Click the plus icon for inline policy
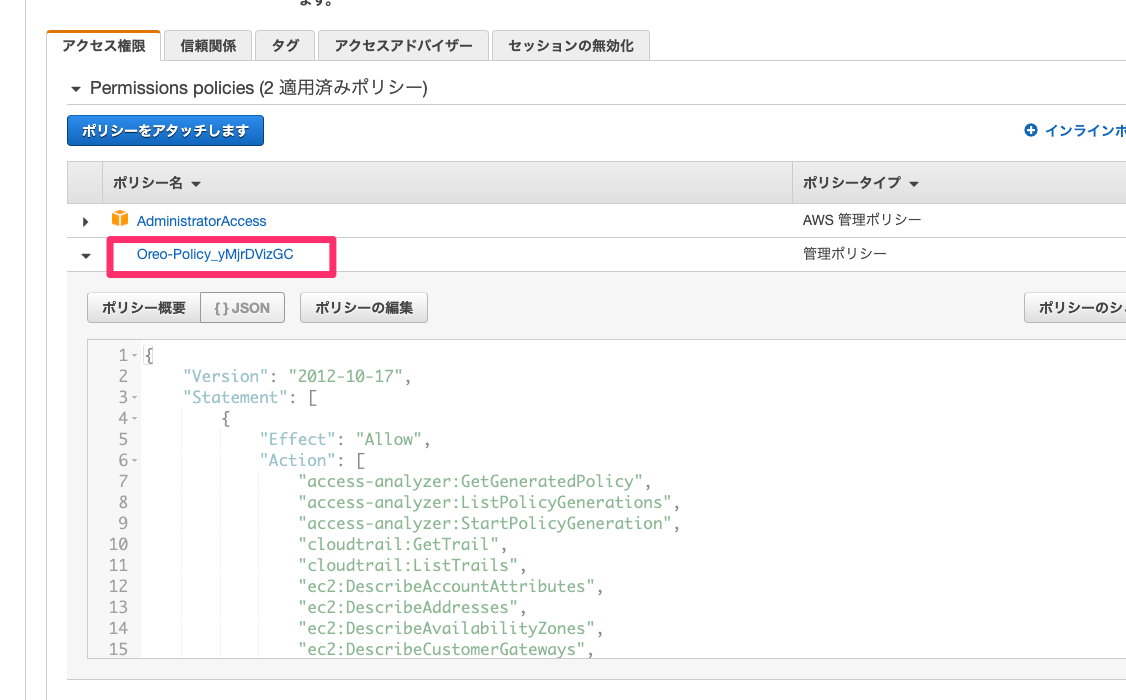 pyautogui.click(x=1030, y=130)
